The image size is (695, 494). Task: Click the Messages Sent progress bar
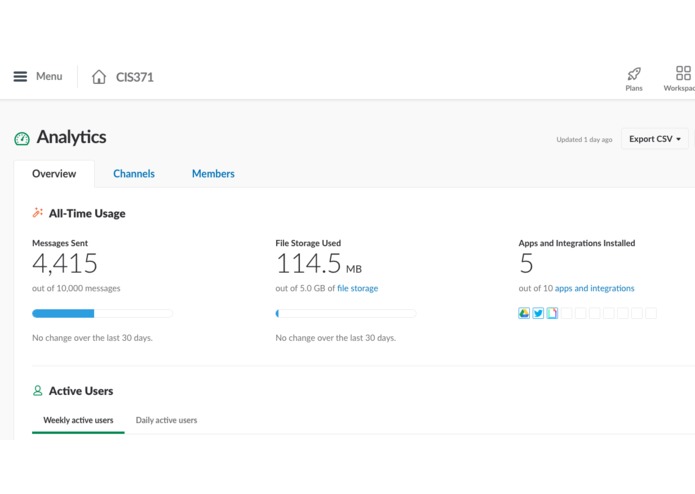tap(102, 314)
